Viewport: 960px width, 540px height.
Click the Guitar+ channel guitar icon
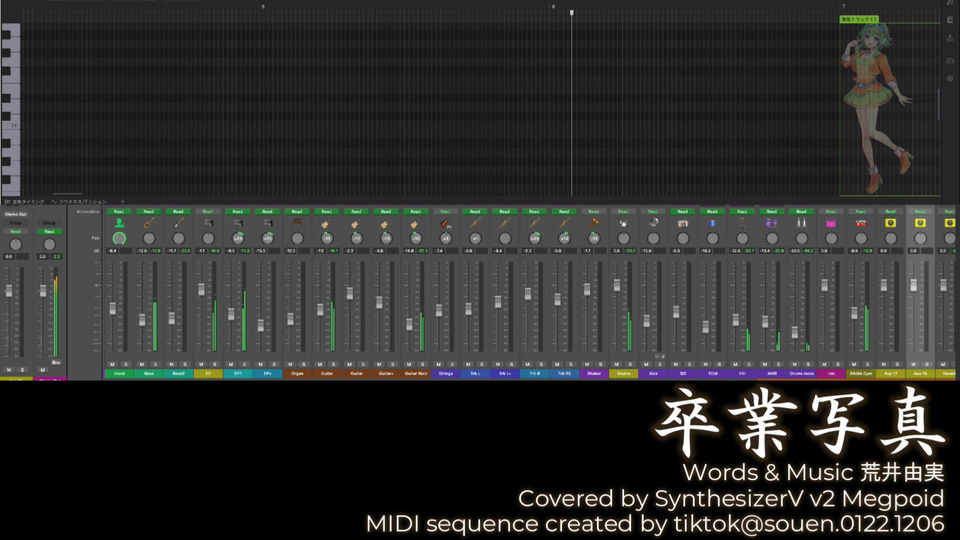[x=386, y=223]
